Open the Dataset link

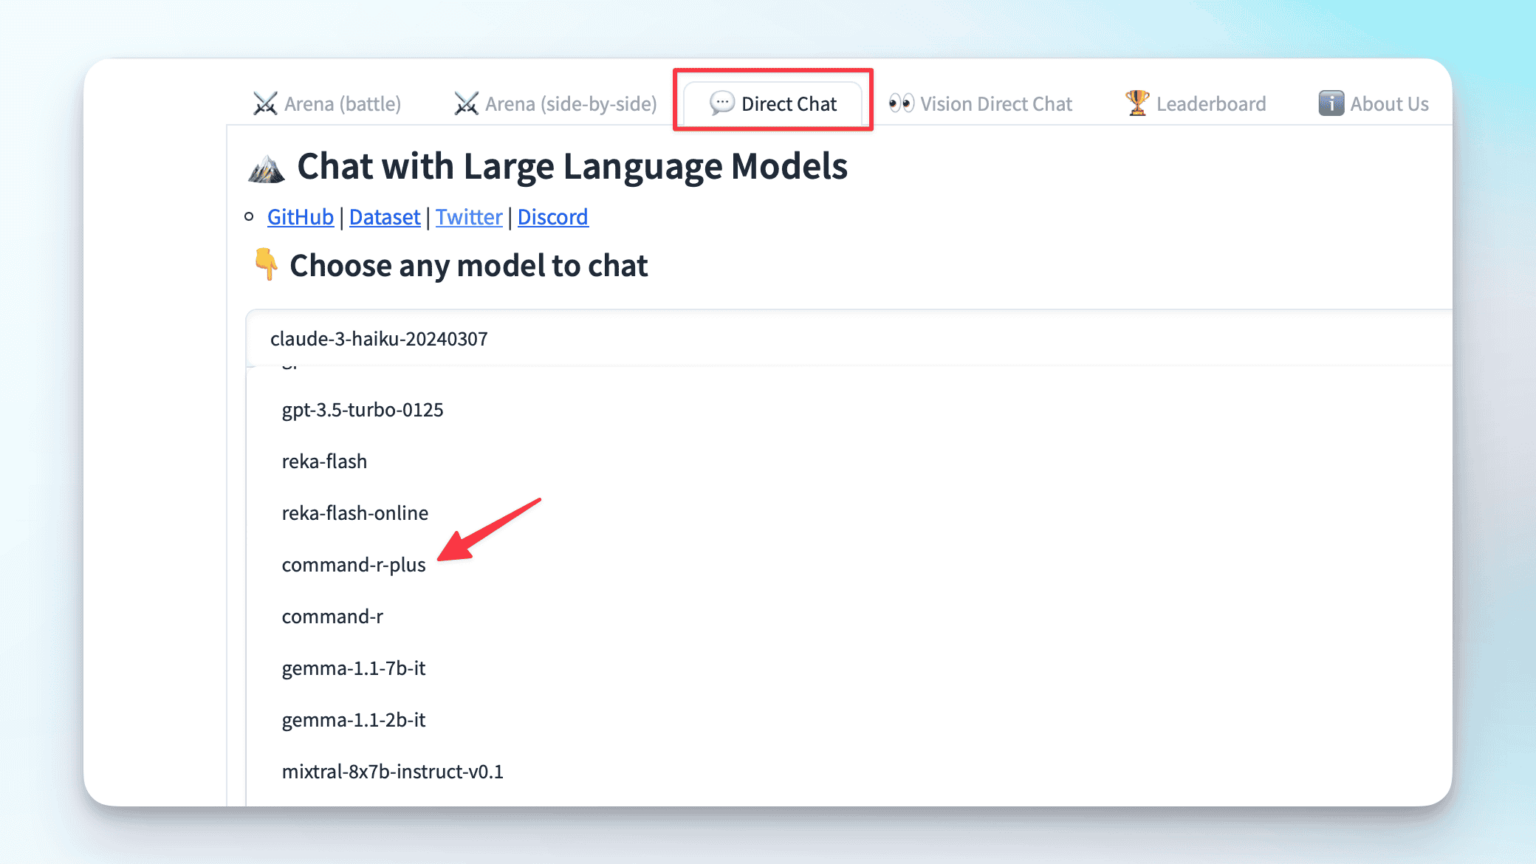click(384, 217)
